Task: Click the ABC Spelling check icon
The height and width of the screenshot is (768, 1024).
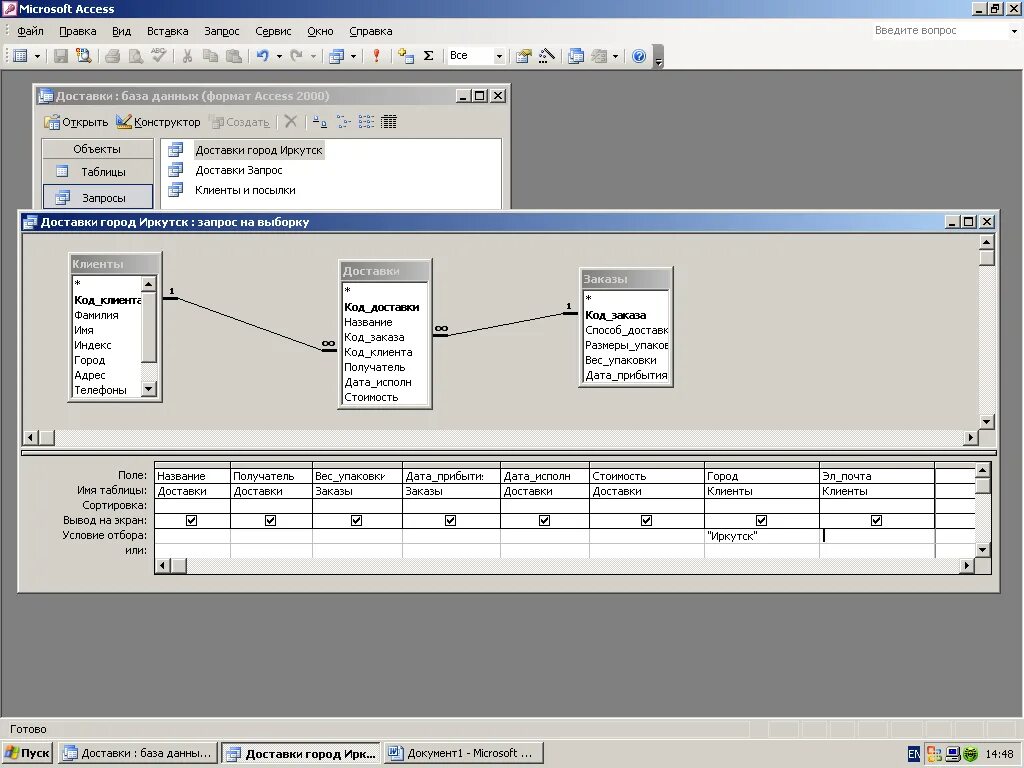Action: pos(158,56)
